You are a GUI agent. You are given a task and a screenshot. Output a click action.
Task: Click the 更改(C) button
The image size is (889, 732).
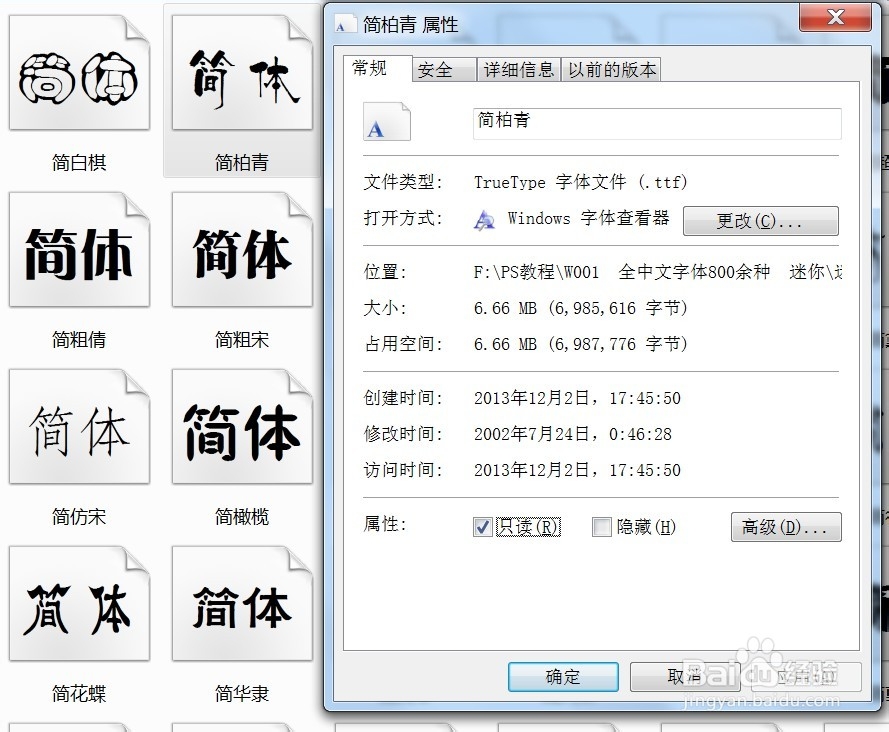(760, 221)
